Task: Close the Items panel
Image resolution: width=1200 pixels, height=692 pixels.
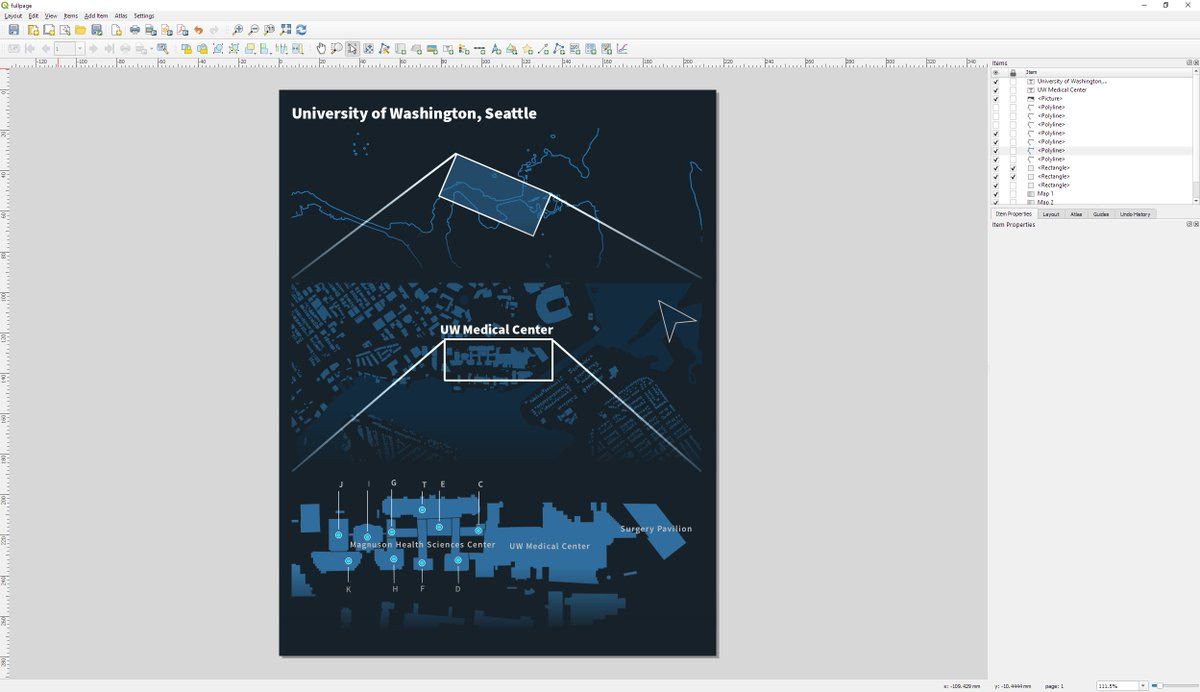Action: (x=1195, y=63)
